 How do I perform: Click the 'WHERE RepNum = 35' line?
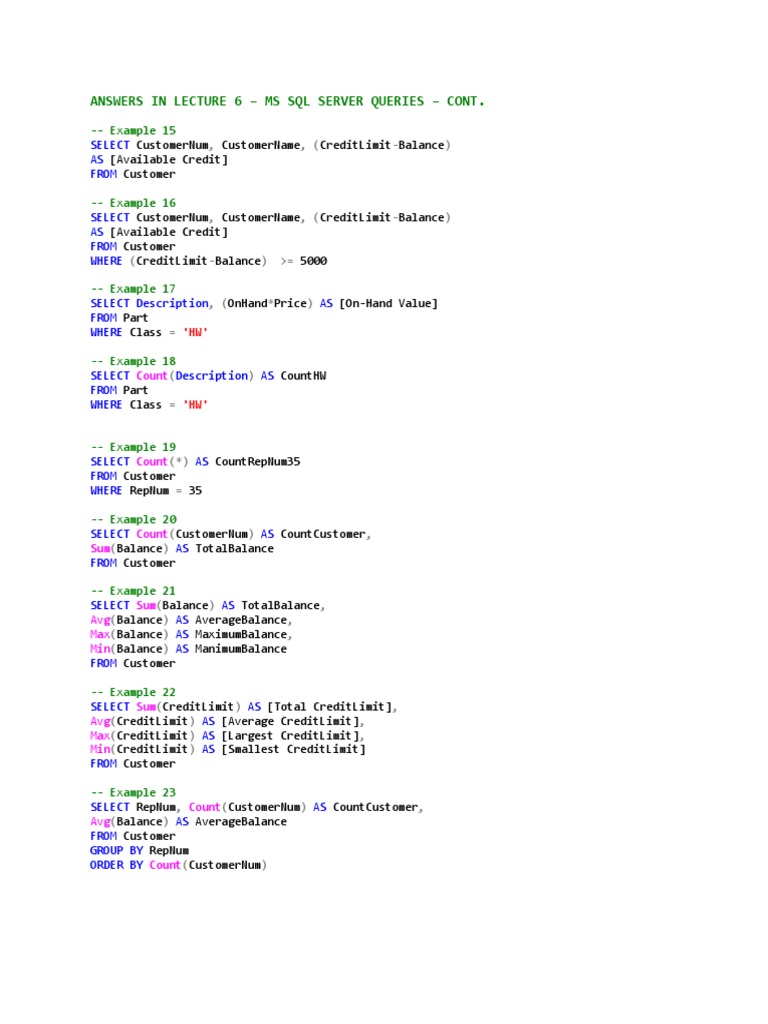tap(146, 490)
